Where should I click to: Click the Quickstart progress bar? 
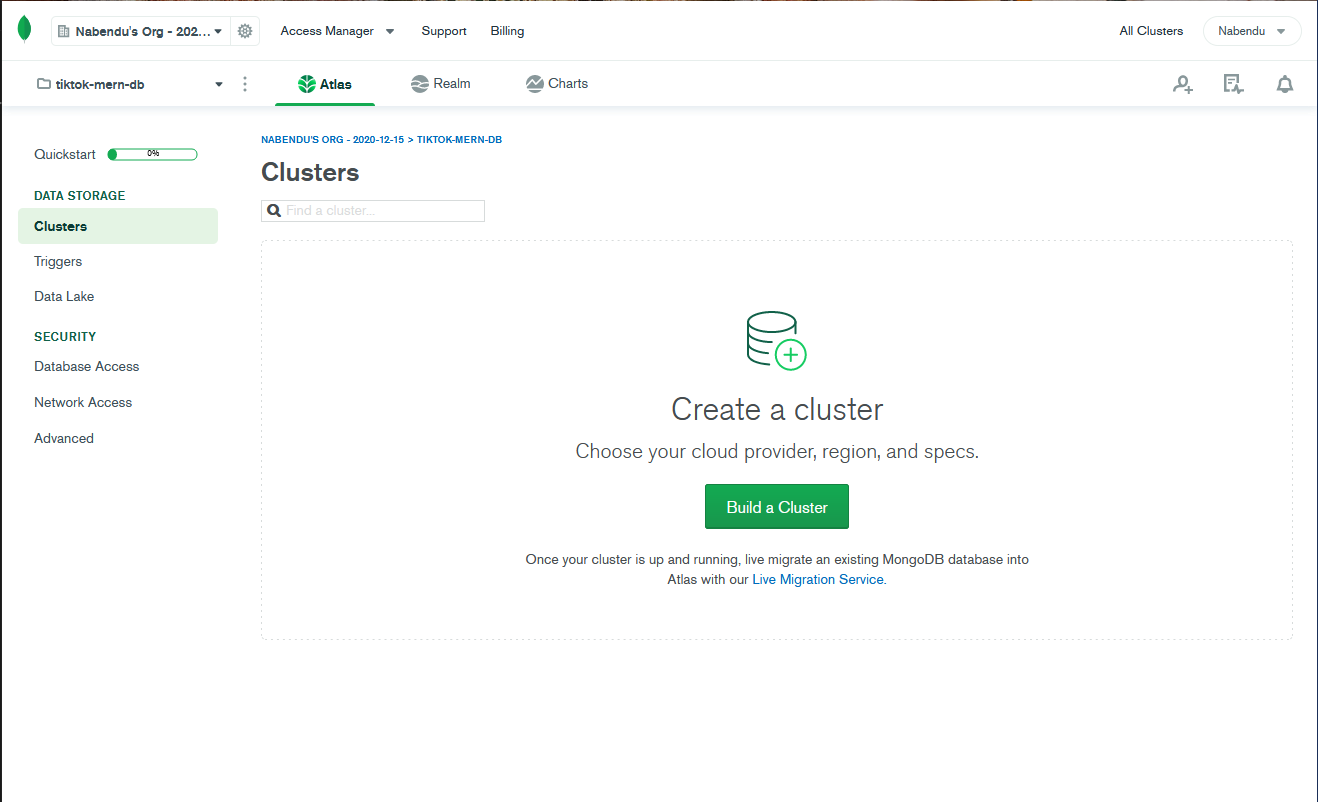(152, 154)
